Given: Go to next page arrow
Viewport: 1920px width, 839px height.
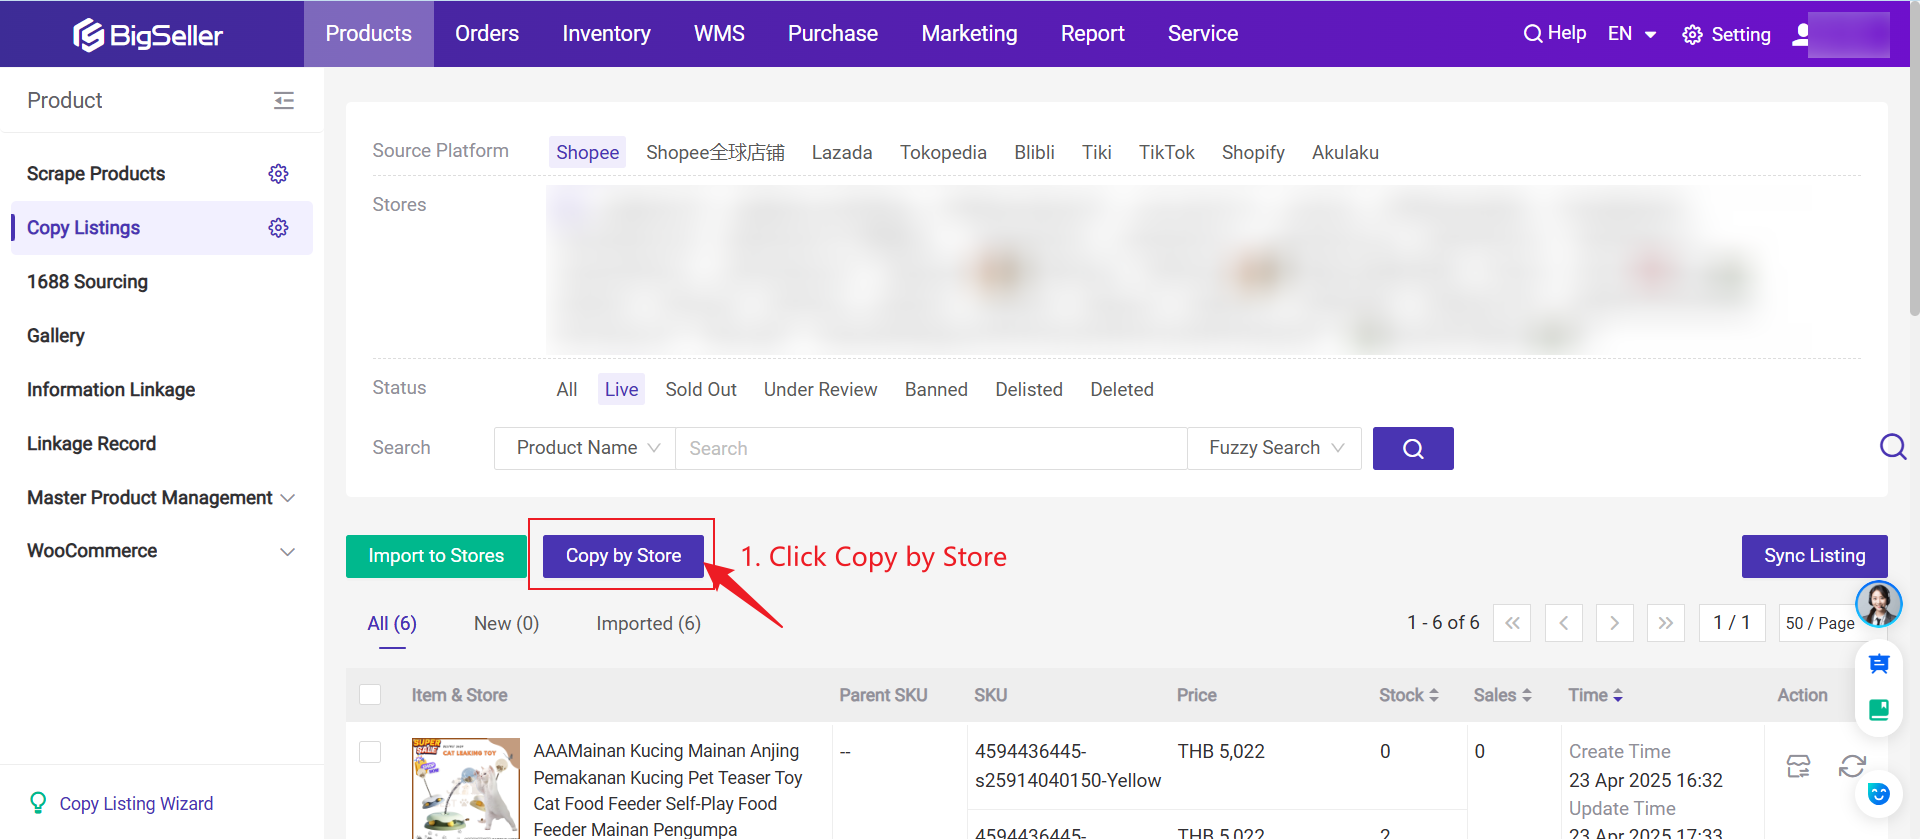Looking at the screenshot, I should pyautogui.click(x=1614, y=623).
